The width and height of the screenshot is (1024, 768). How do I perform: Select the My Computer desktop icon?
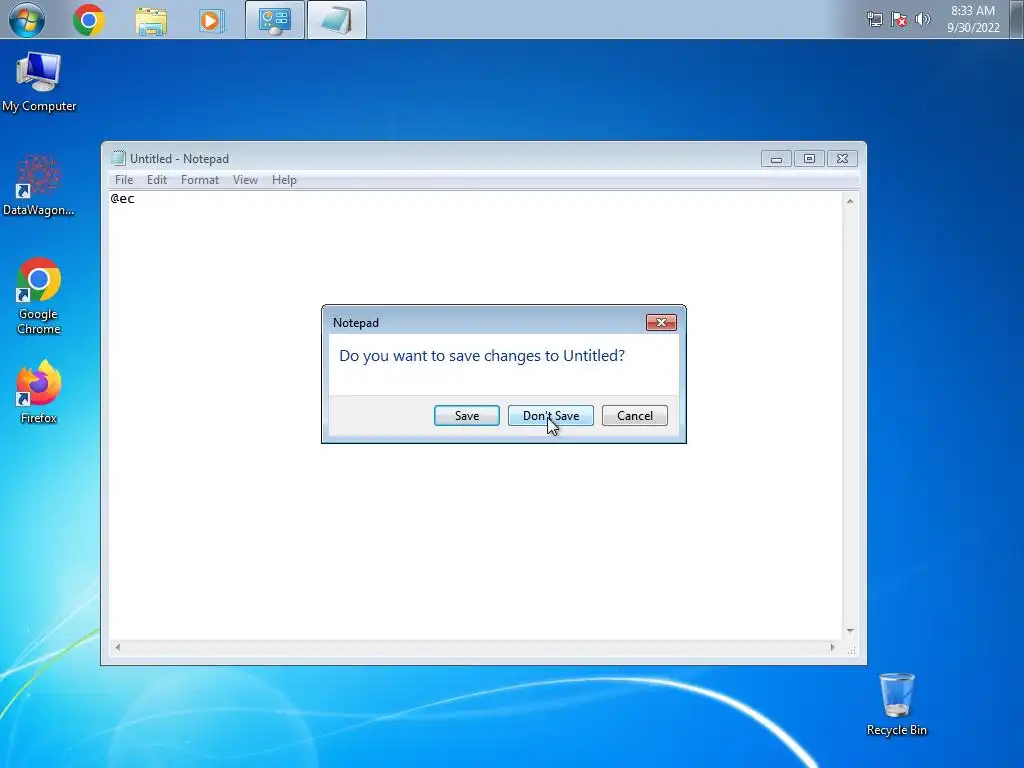pyautogui.click(x=39, y=82)
